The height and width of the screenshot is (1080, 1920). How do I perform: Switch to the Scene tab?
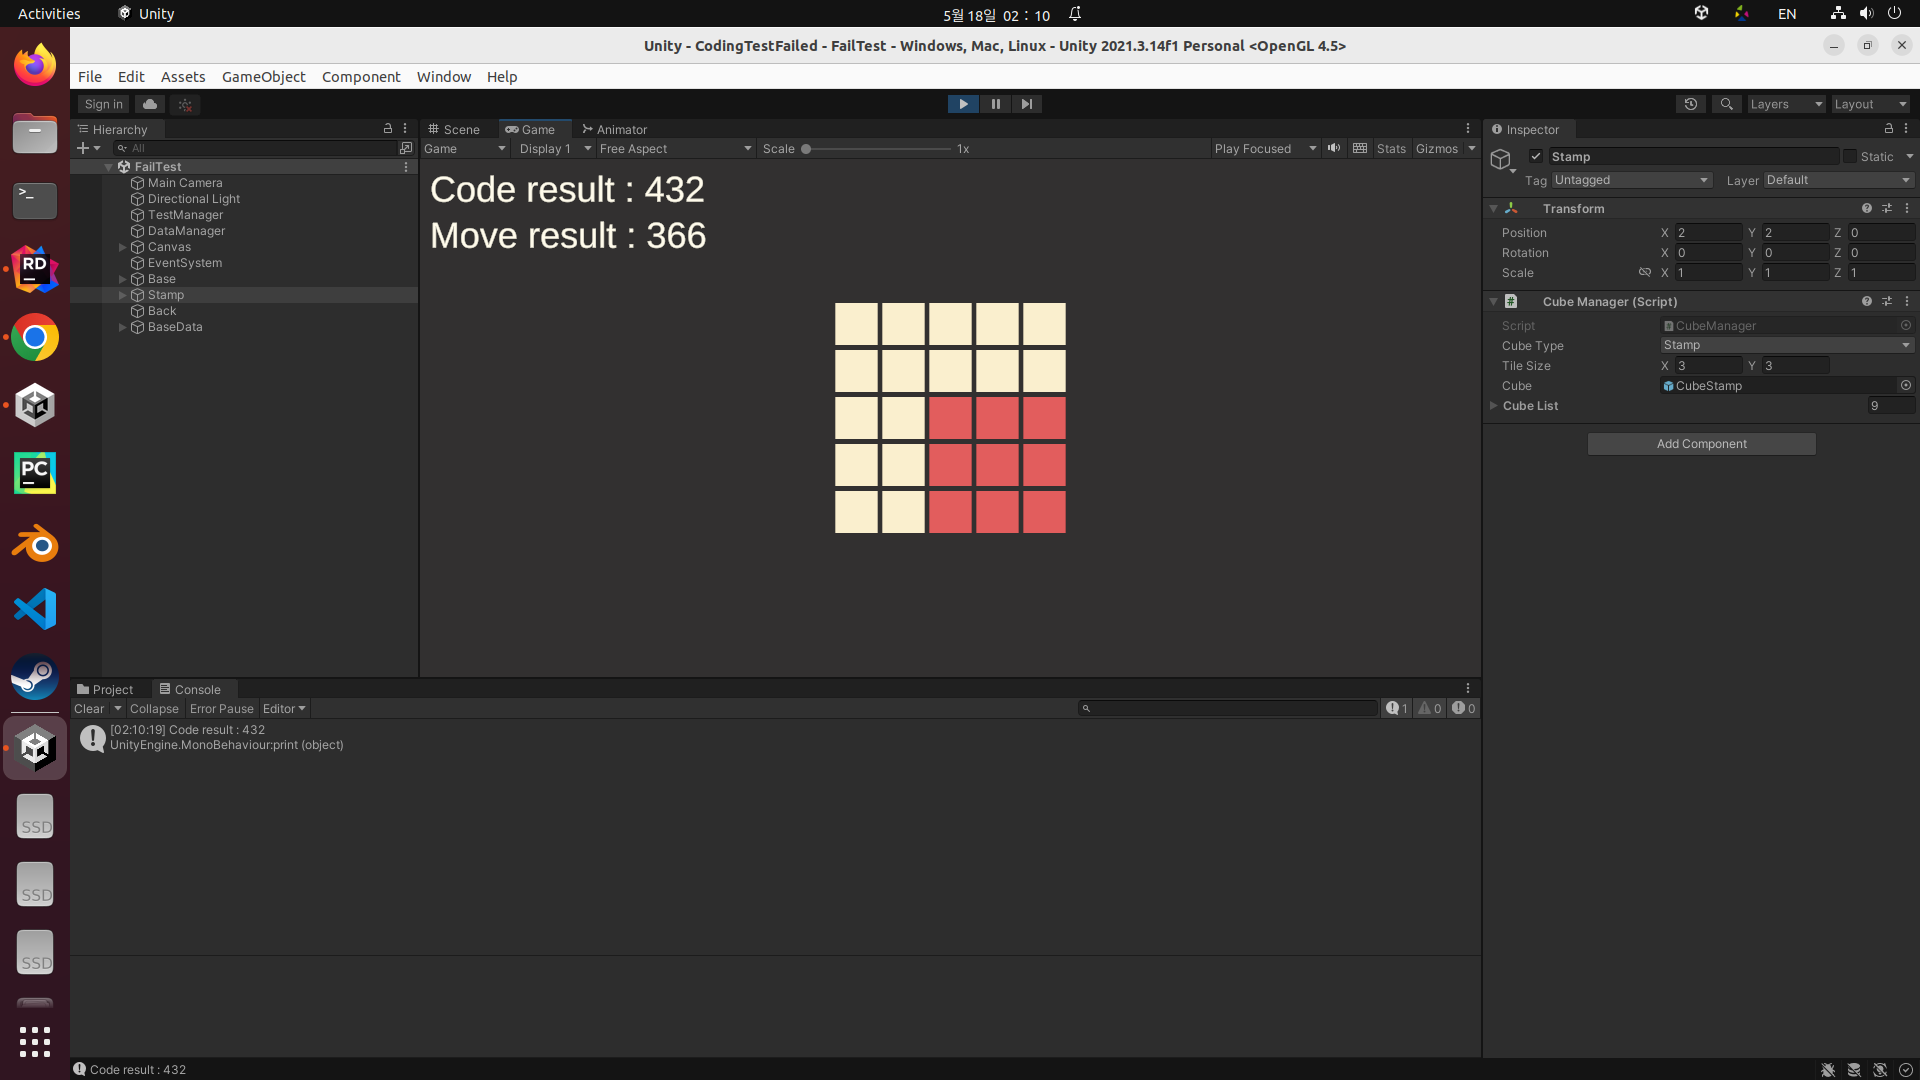(x=455, y=130)
